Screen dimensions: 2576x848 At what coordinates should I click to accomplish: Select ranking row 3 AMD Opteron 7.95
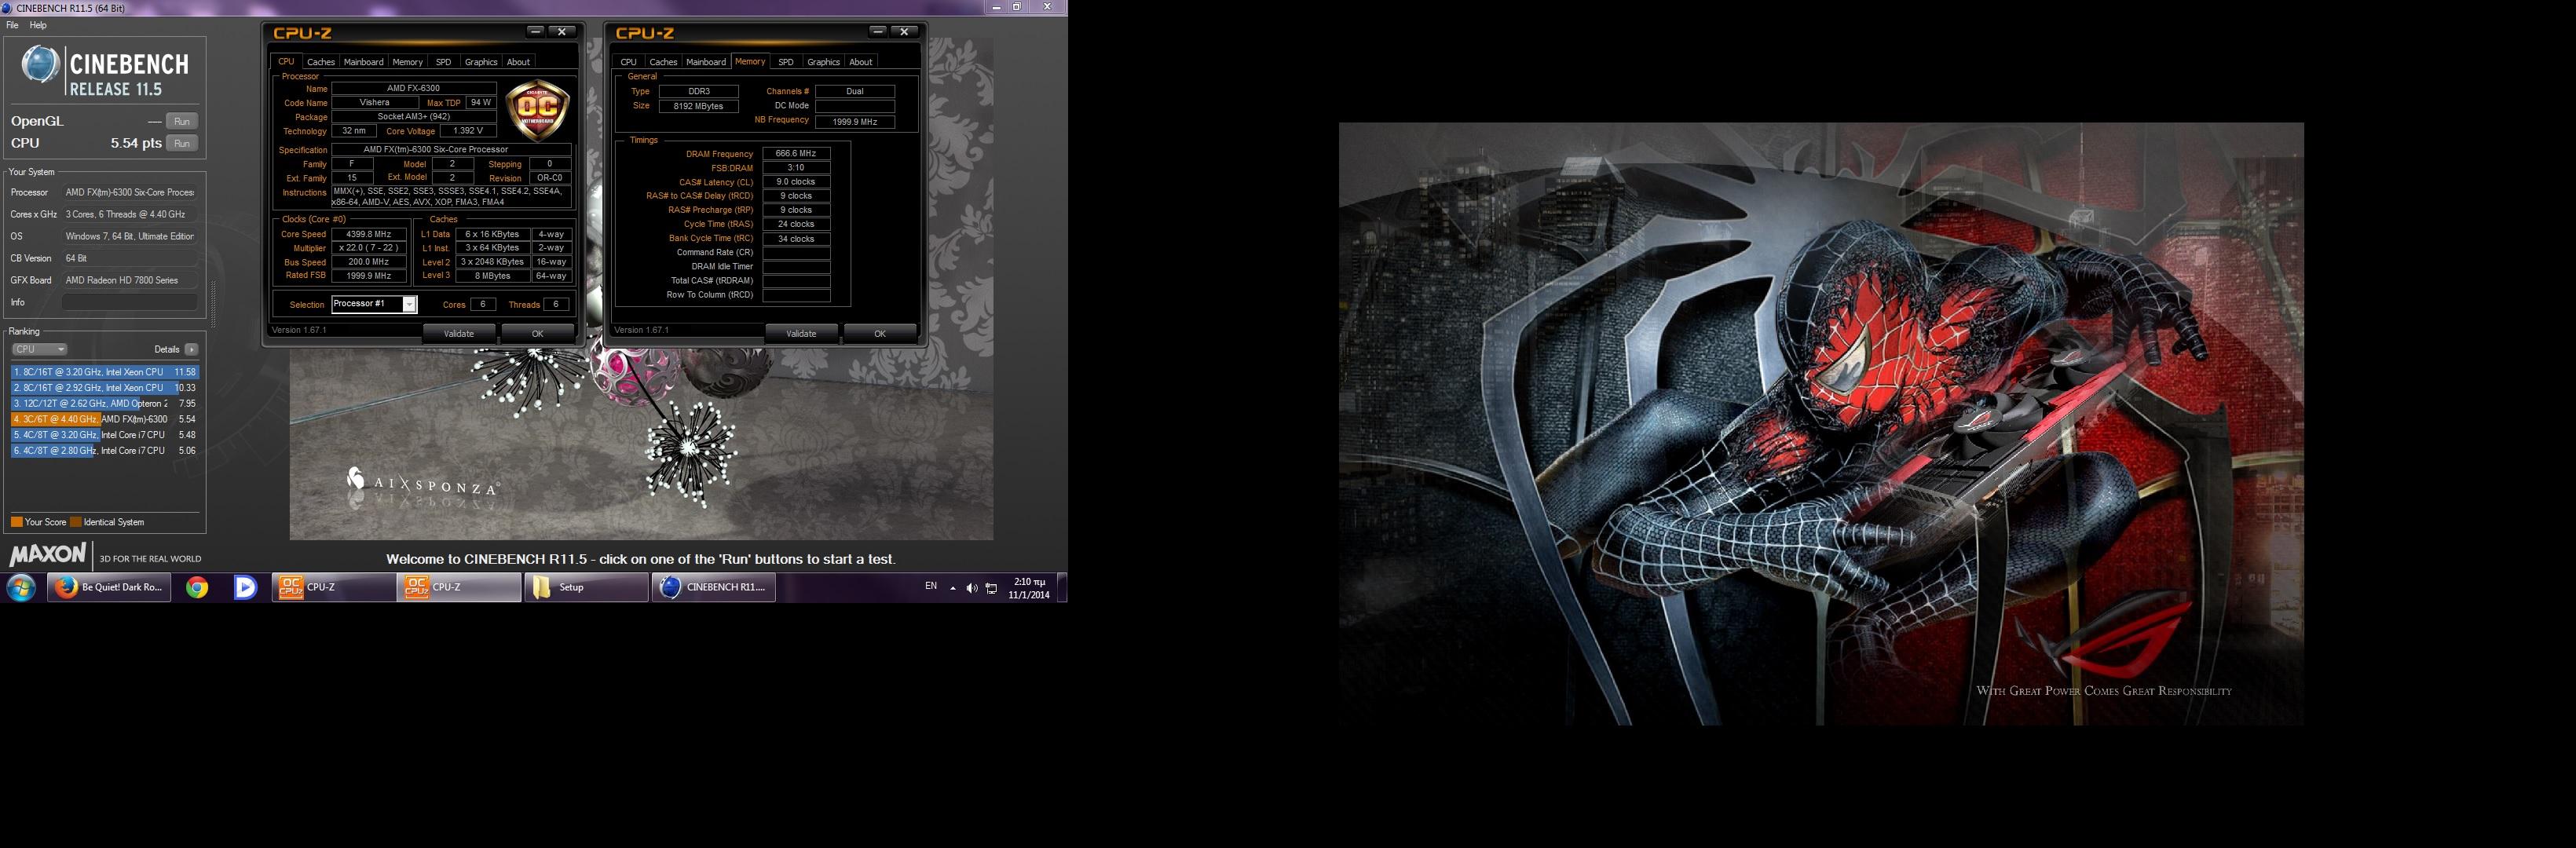(105, 403)
